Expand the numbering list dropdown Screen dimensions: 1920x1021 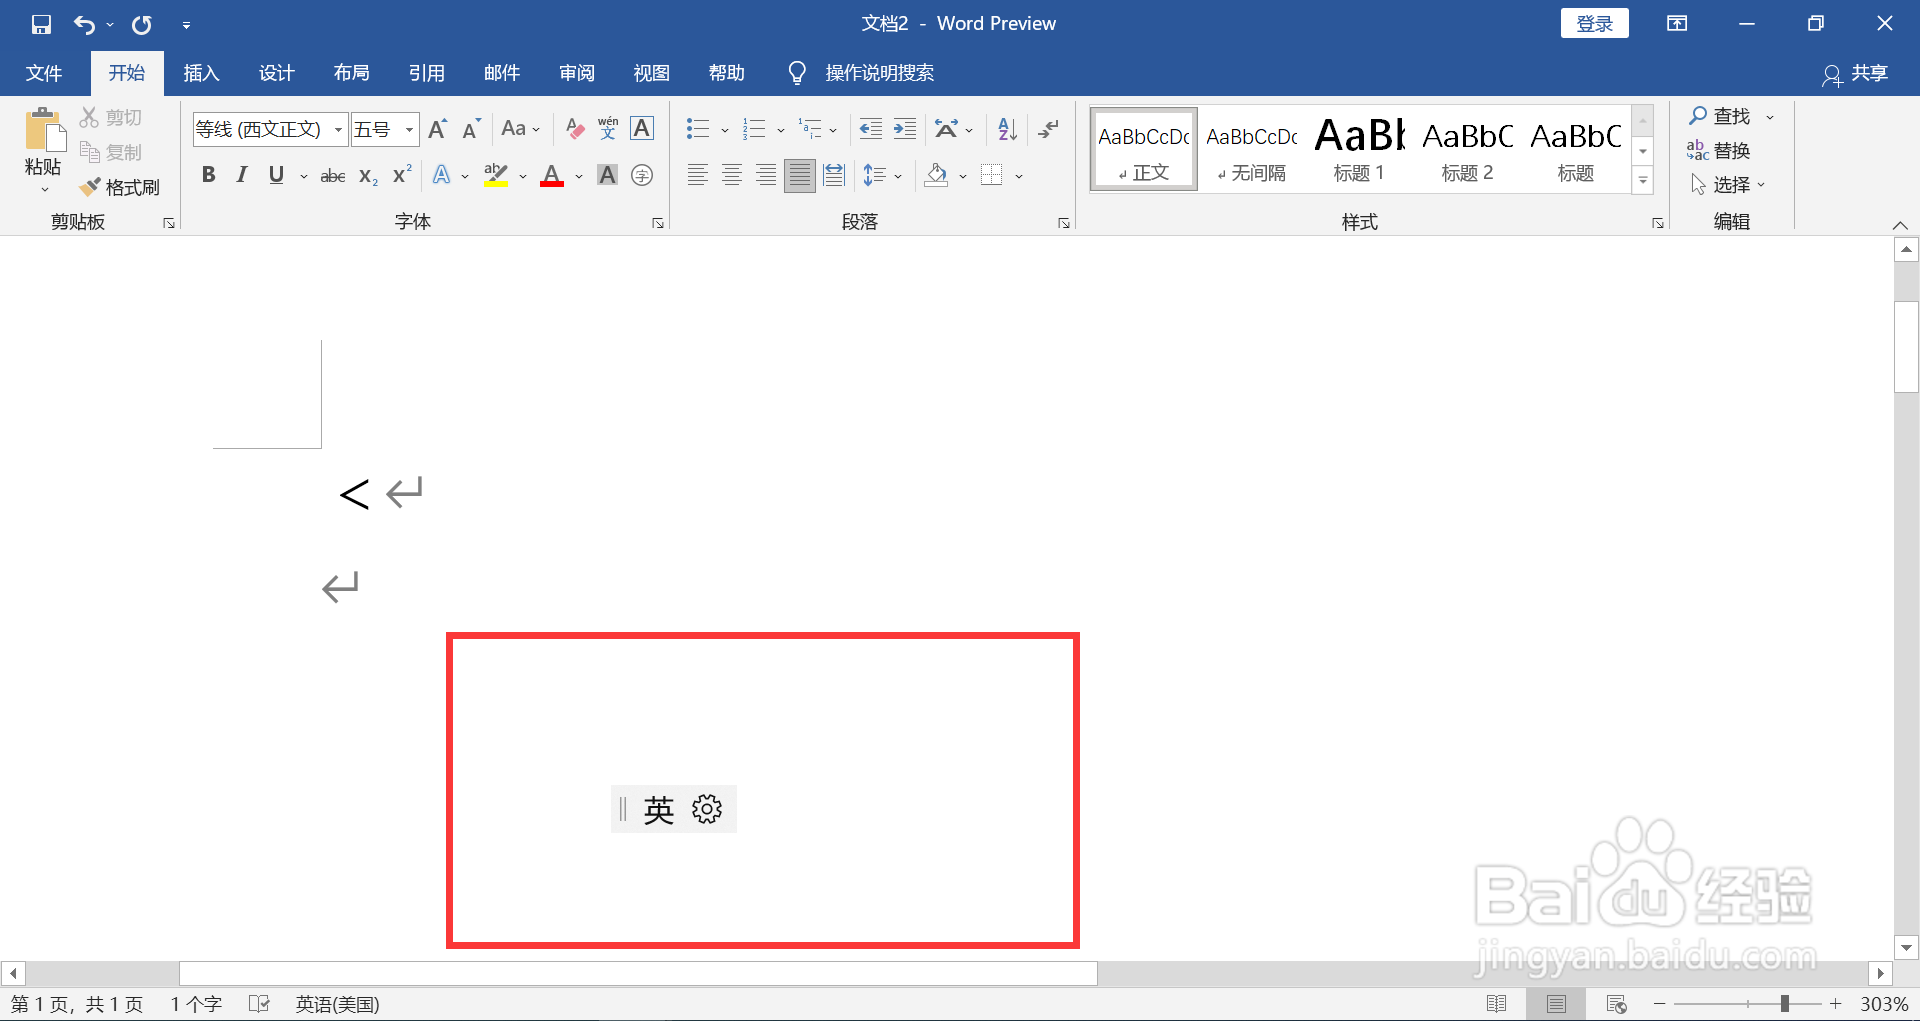(781, 130)
